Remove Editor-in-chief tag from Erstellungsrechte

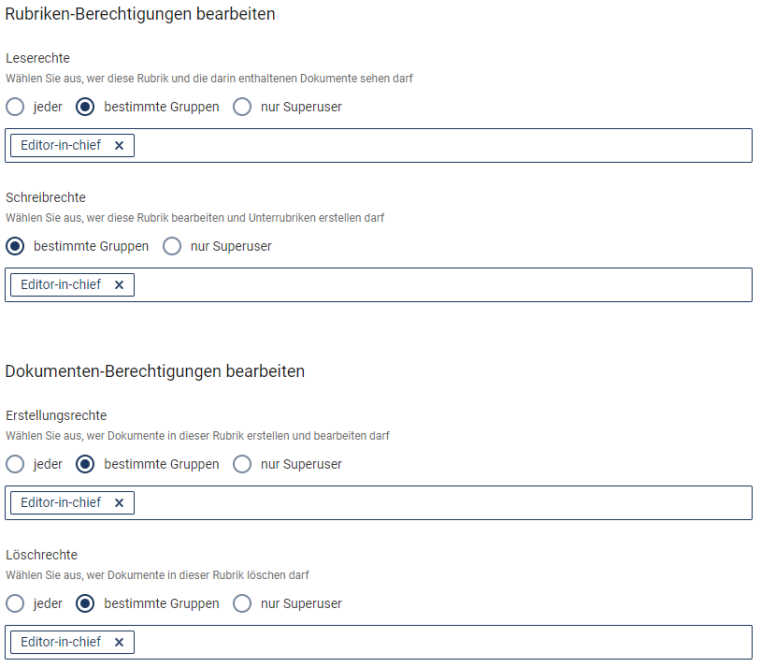click(x=119, y=503)
